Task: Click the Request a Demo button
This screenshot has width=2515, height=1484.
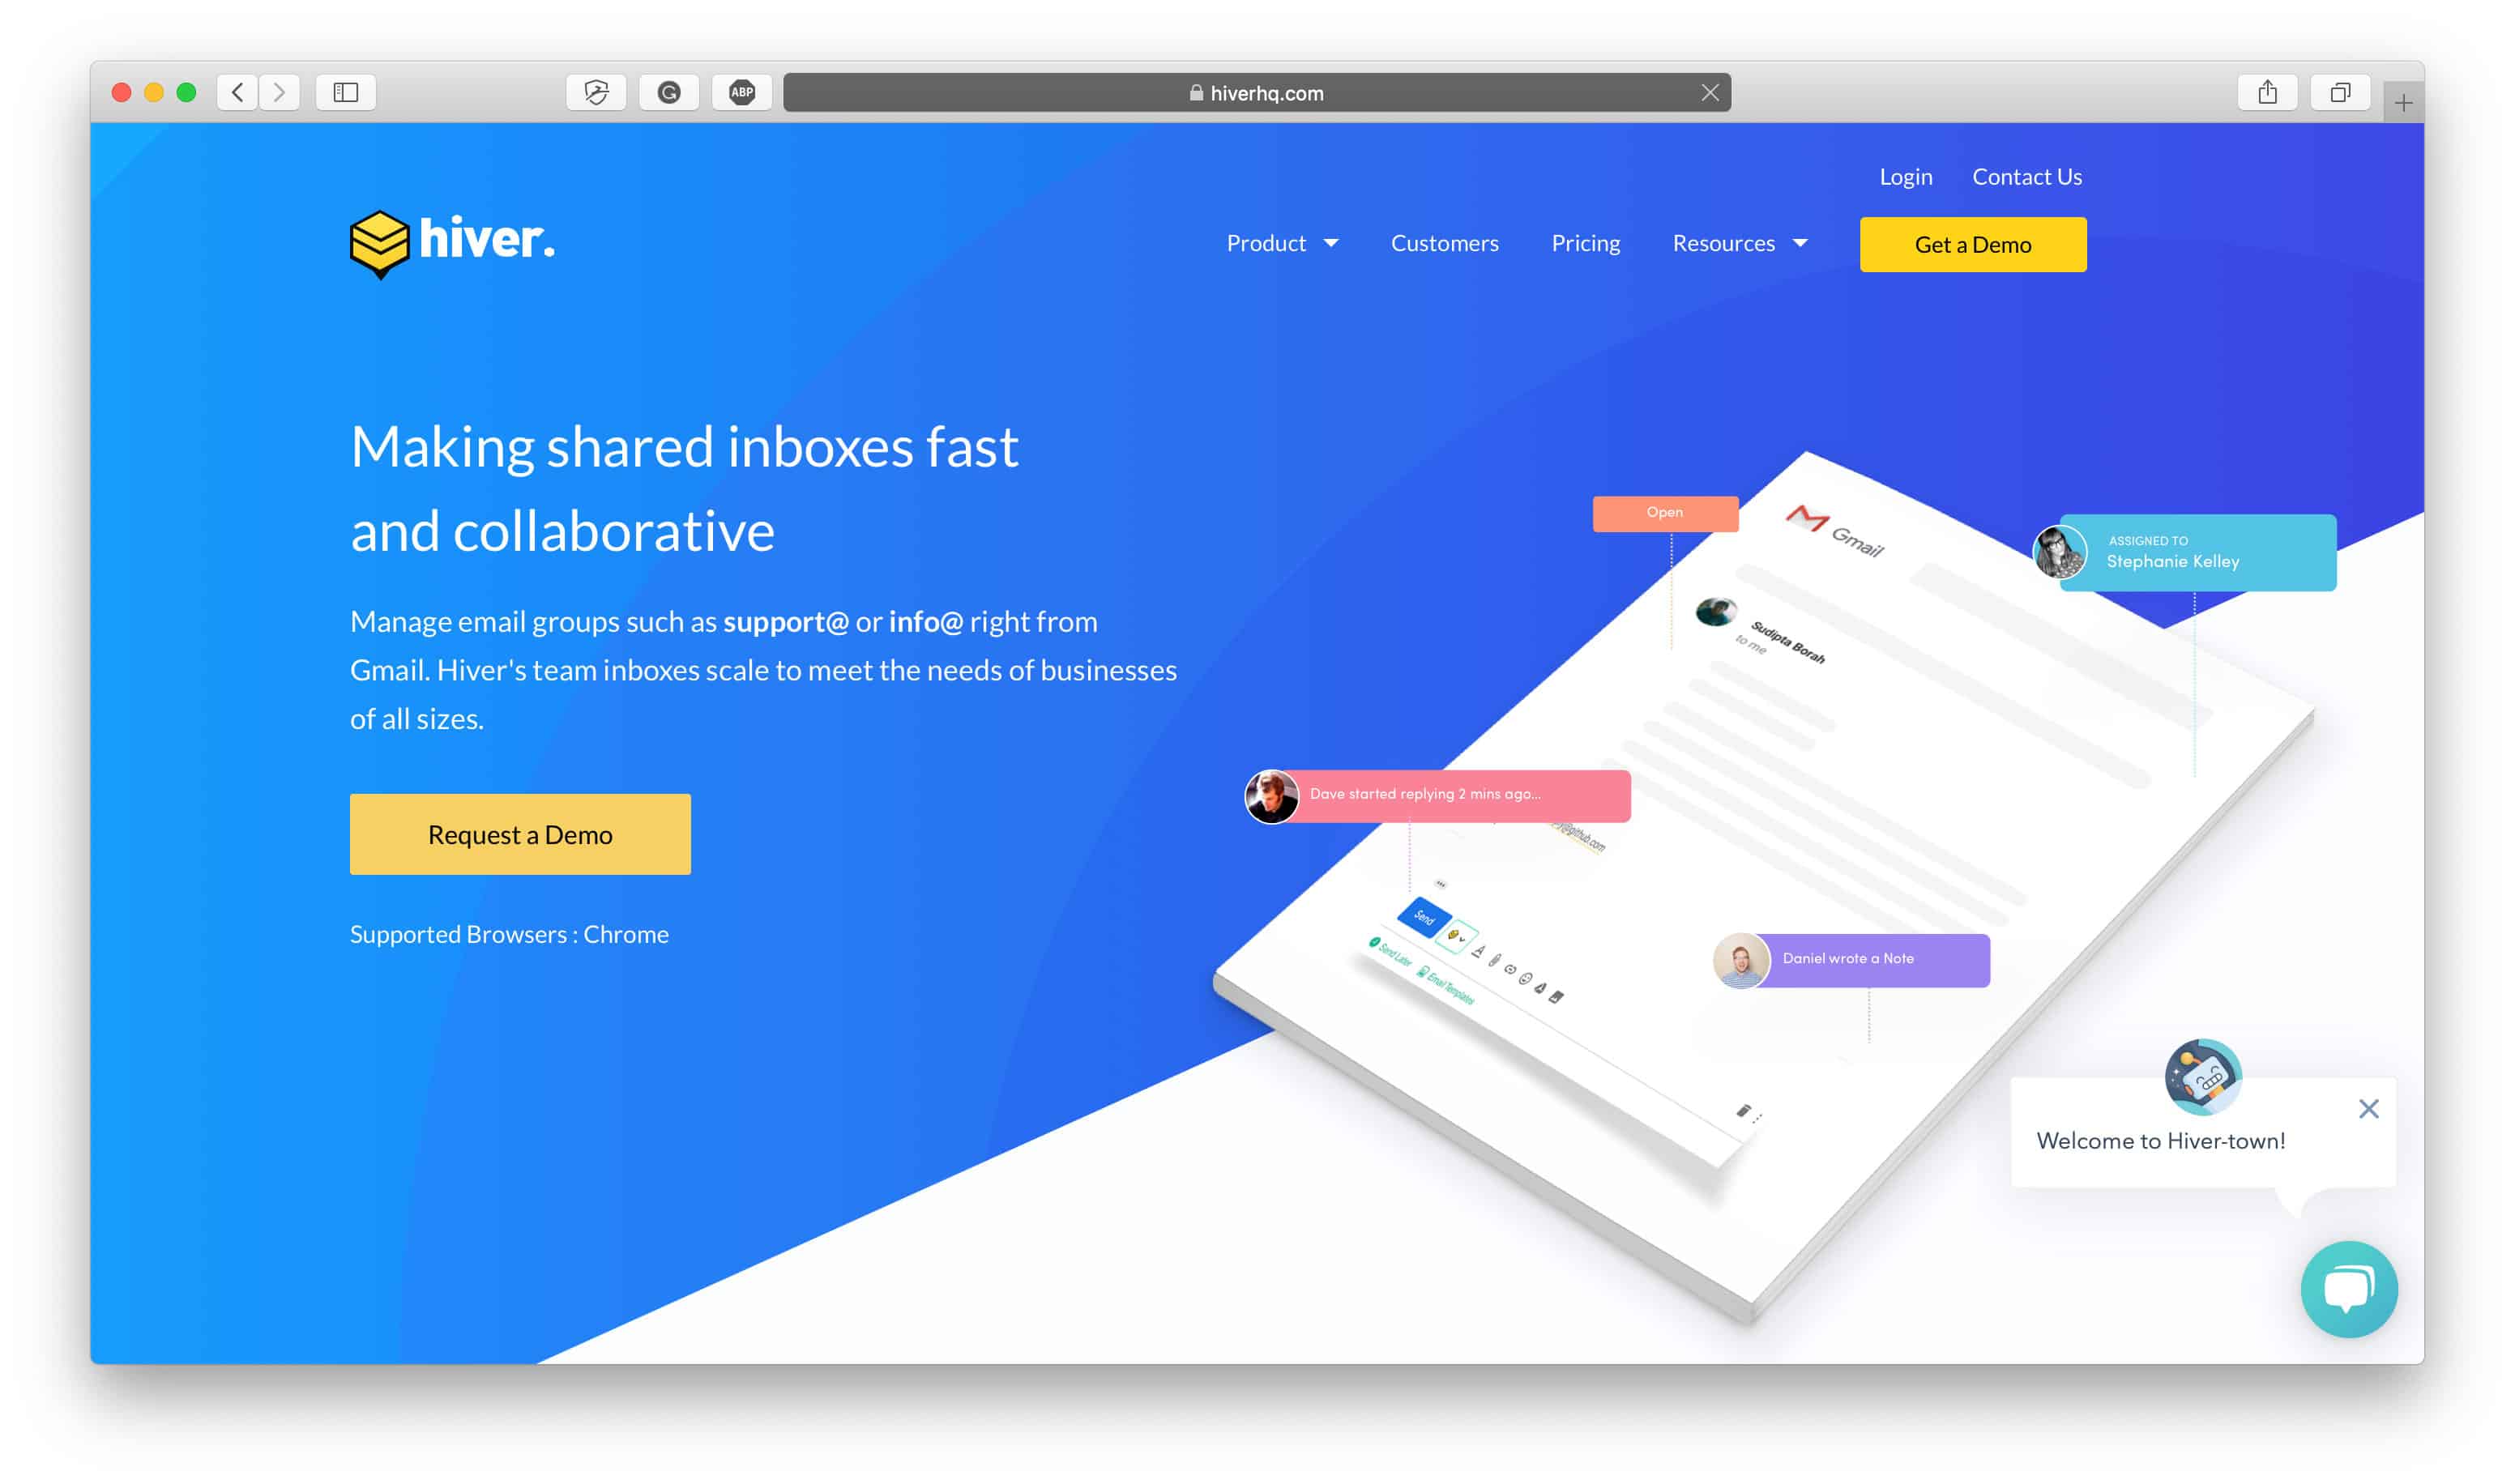Action: [521, 834]
